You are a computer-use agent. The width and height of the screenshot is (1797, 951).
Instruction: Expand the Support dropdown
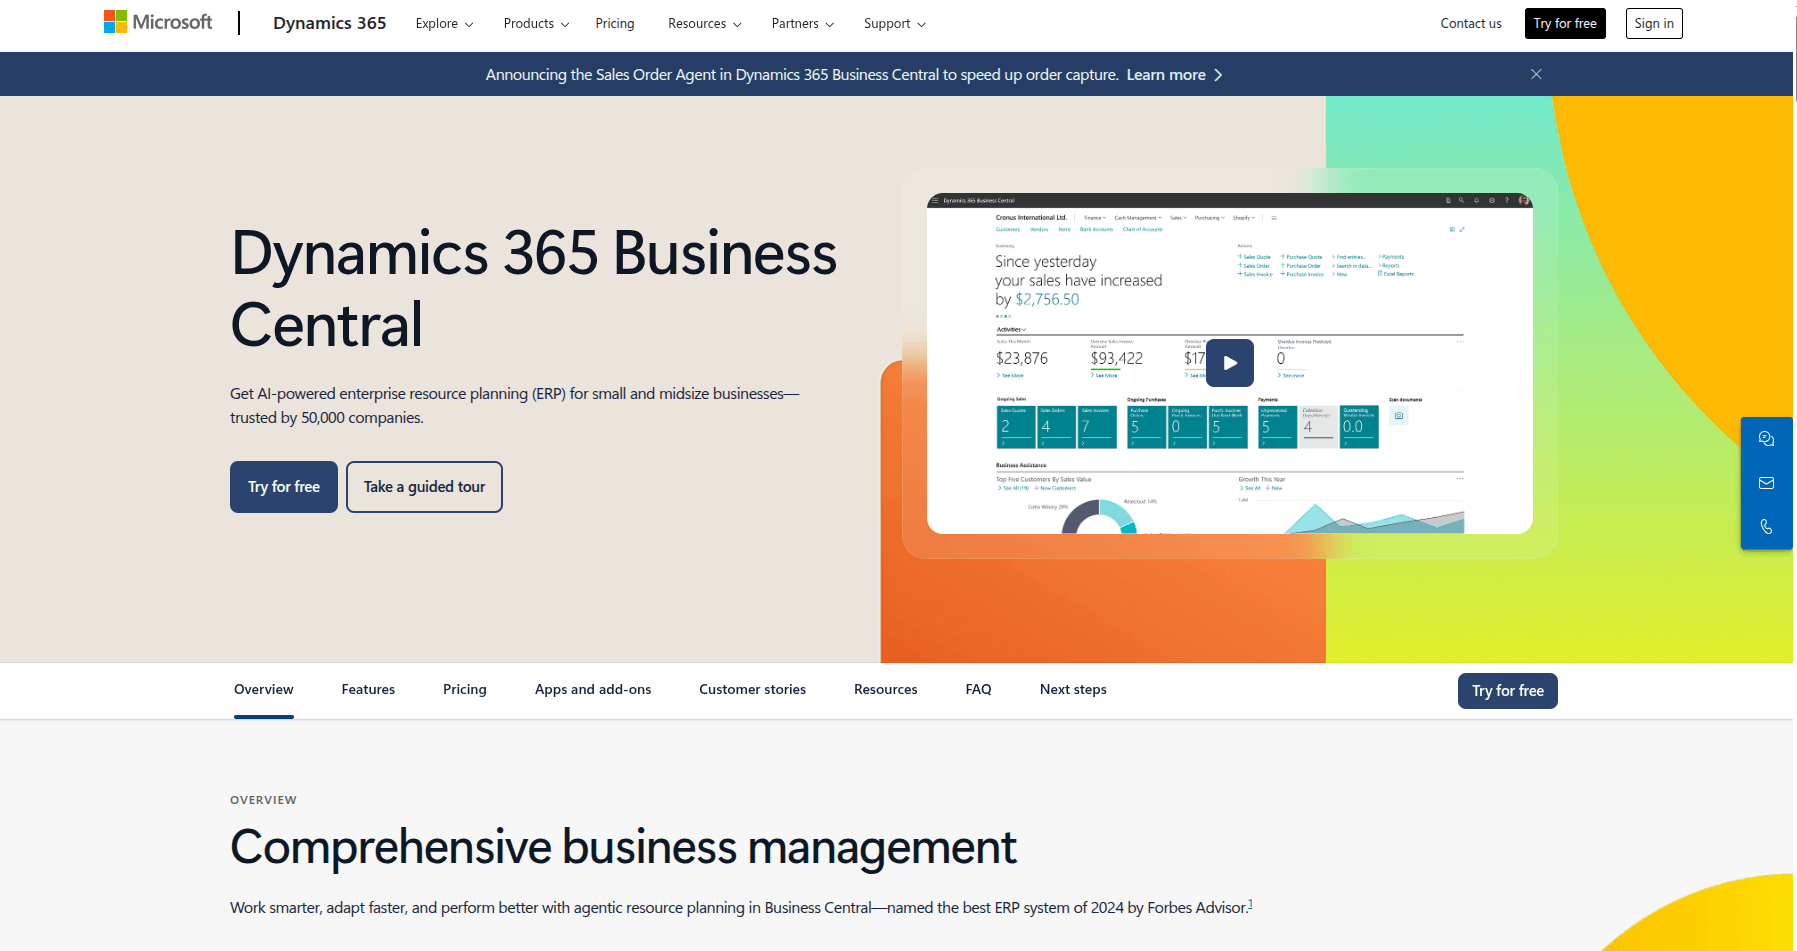click(893, 23)
